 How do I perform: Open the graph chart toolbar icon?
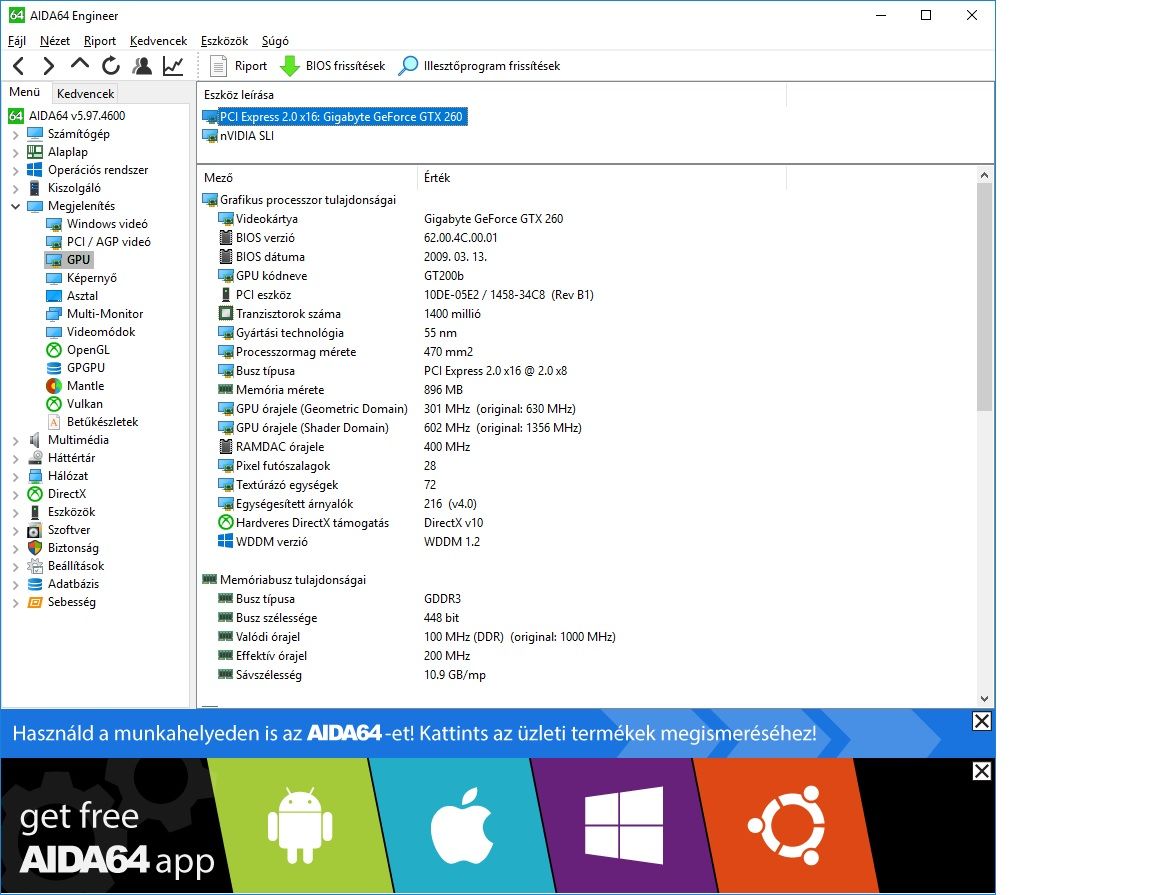tap(173, 66)
